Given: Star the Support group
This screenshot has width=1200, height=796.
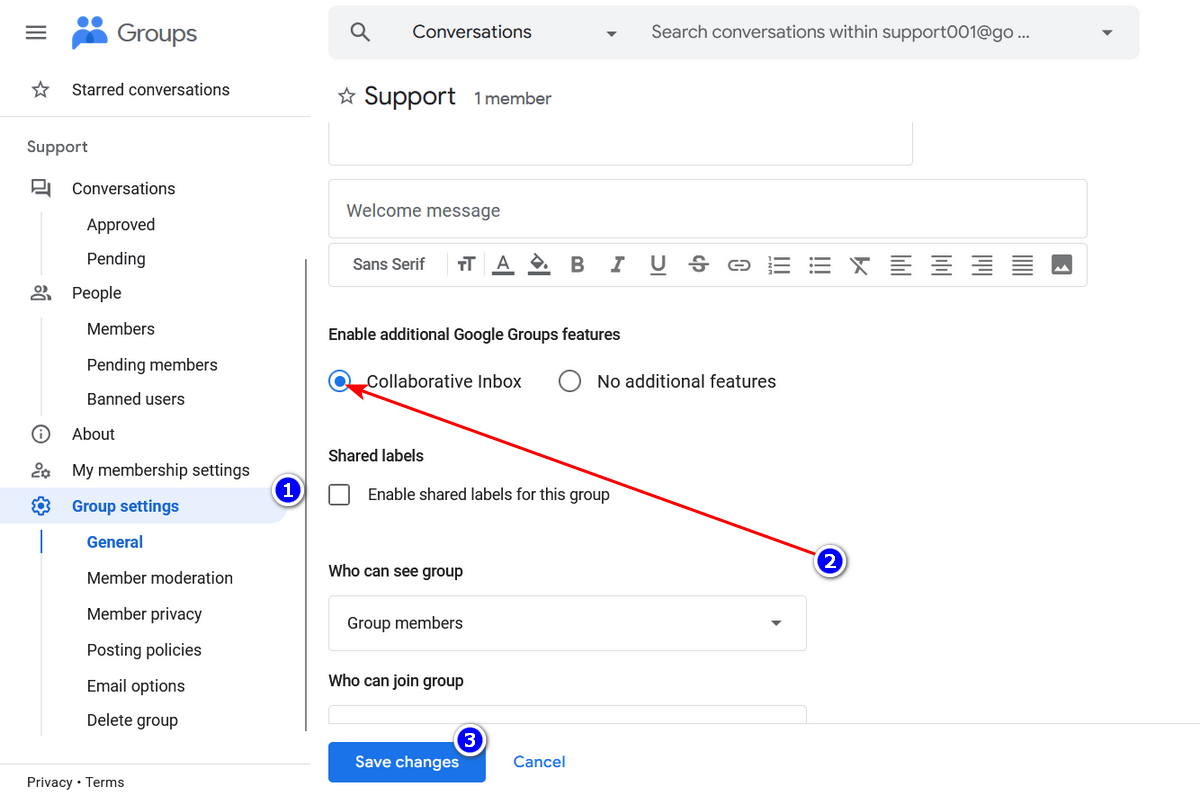Looking at the screenshot, I should (347, 97).
